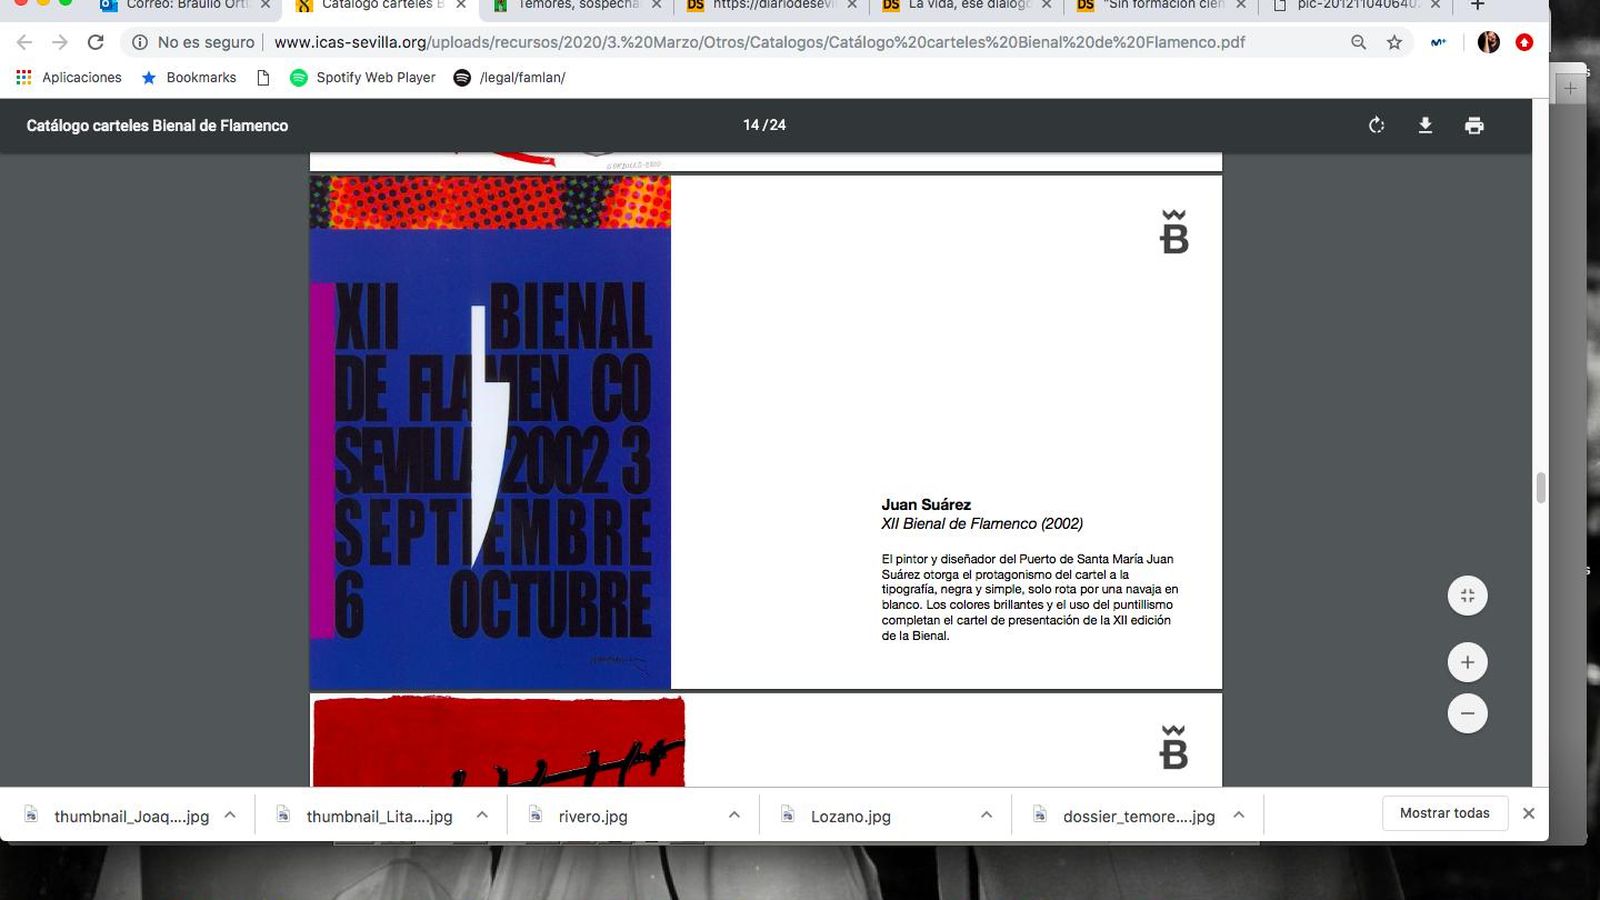
Task: Bookmark this page with the star
Action: pyautogui.click(x=1392, y=42)
